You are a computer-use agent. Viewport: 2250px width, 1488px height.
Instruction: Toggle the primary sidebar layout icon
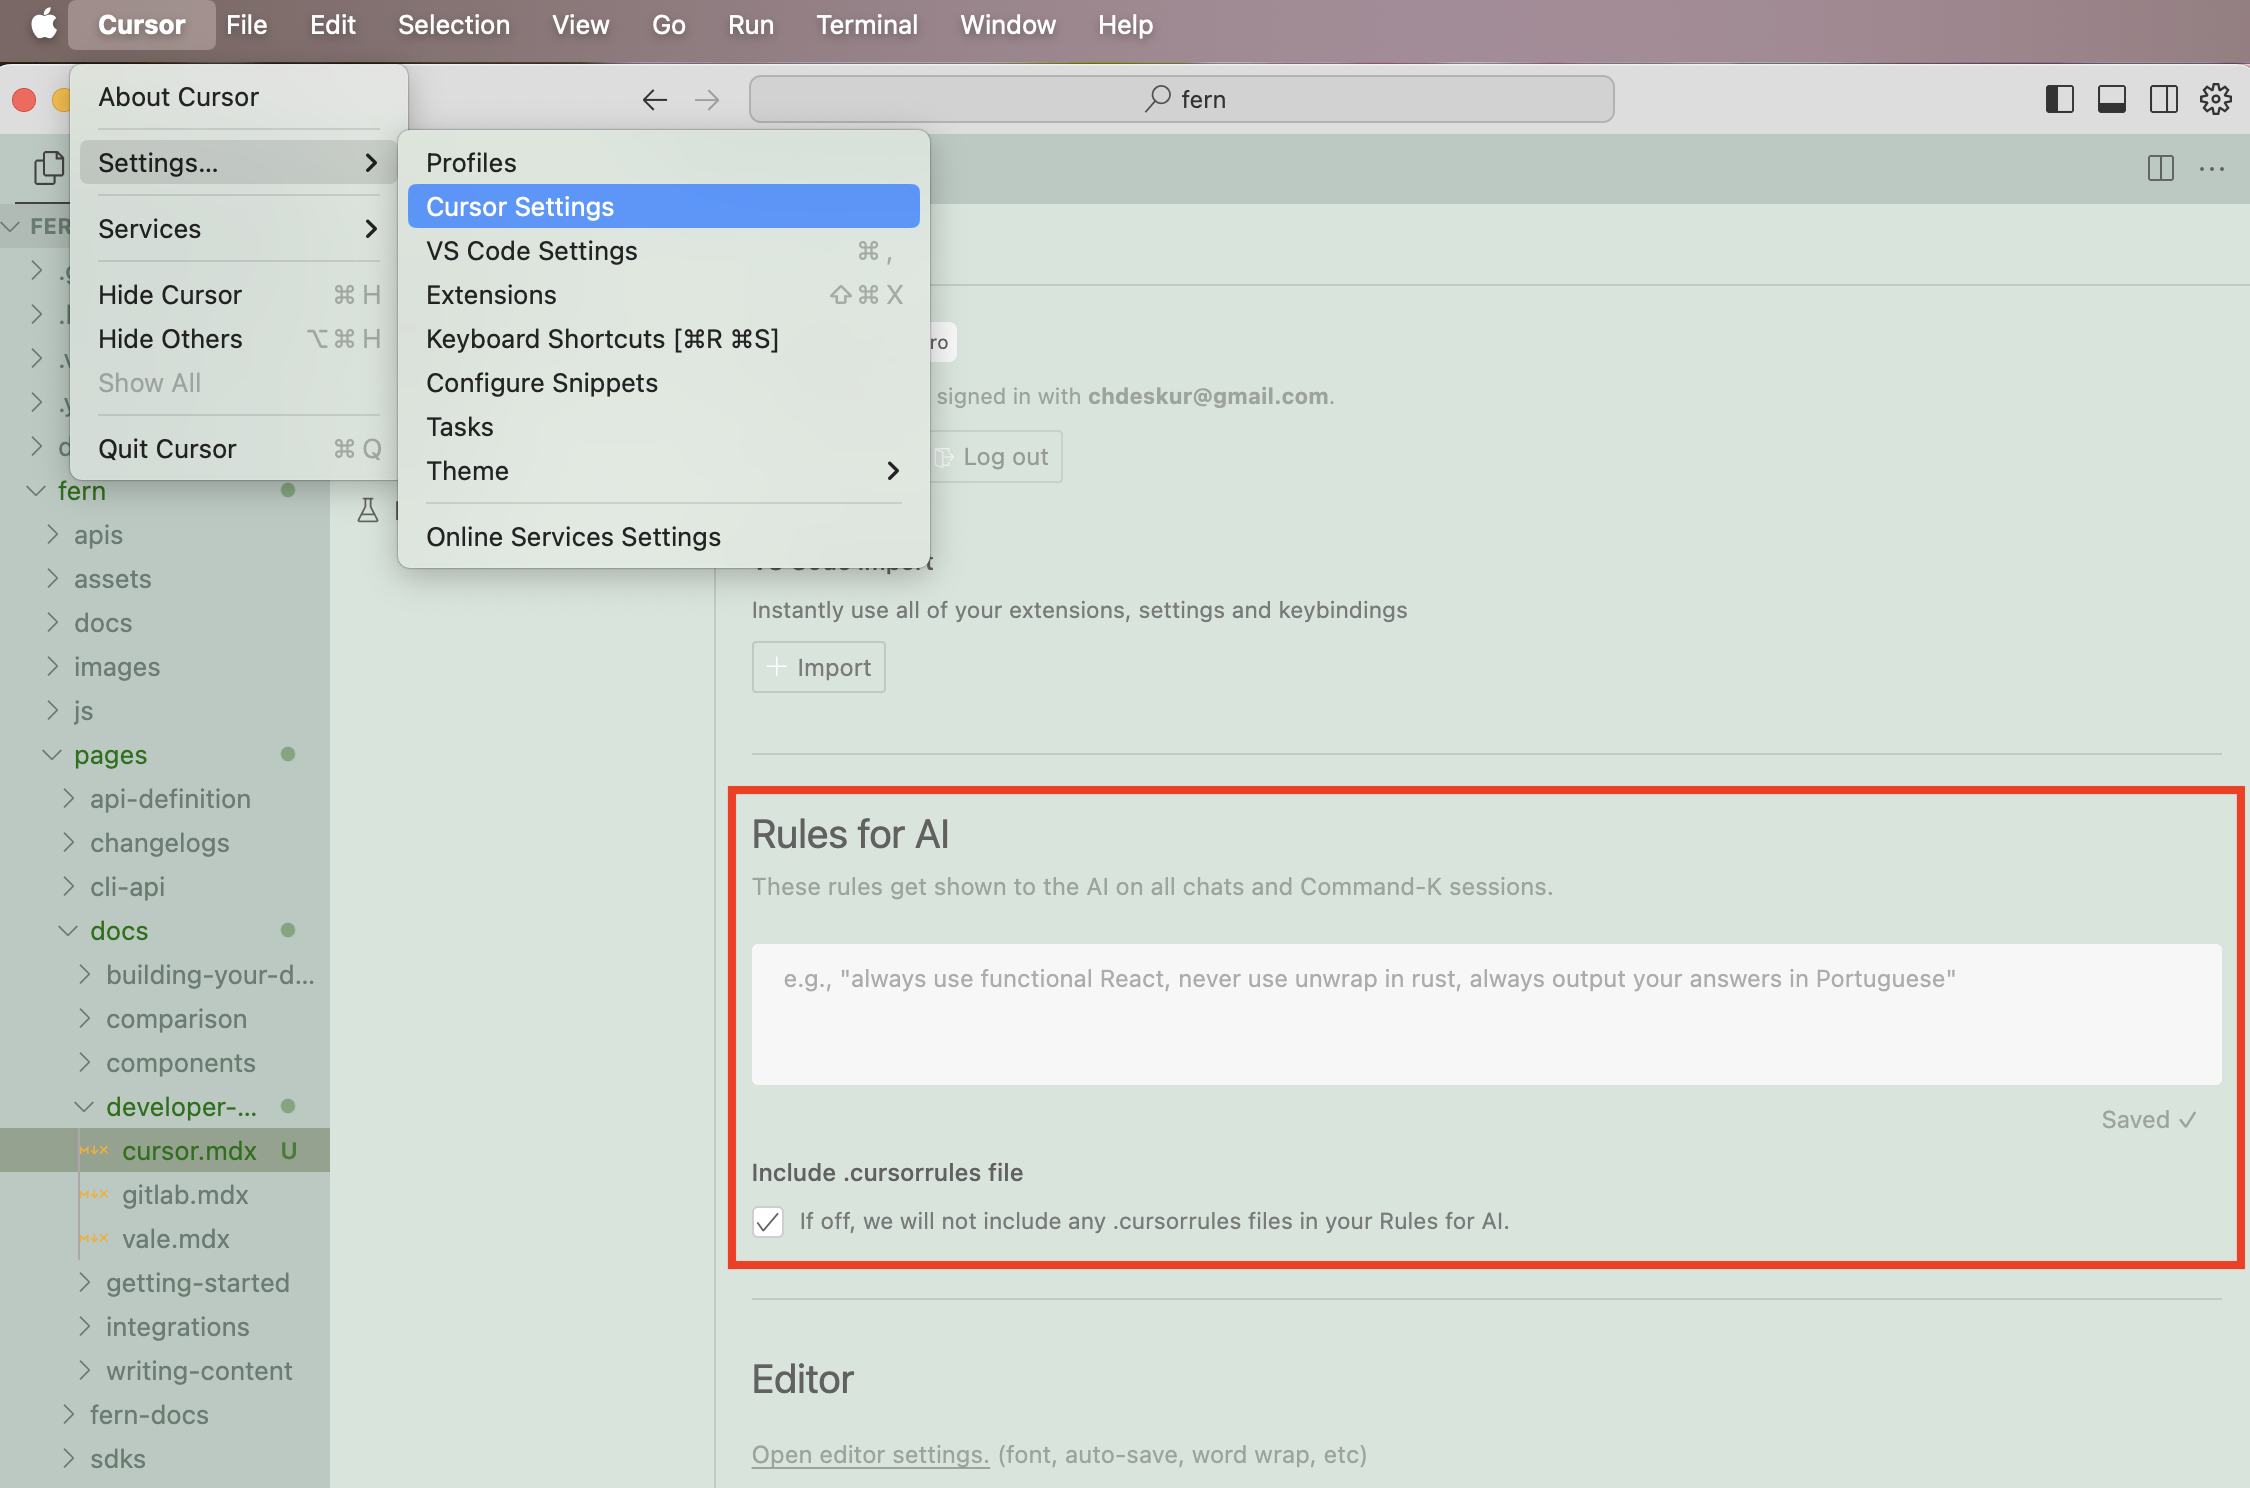click(x=2059, y=99)
